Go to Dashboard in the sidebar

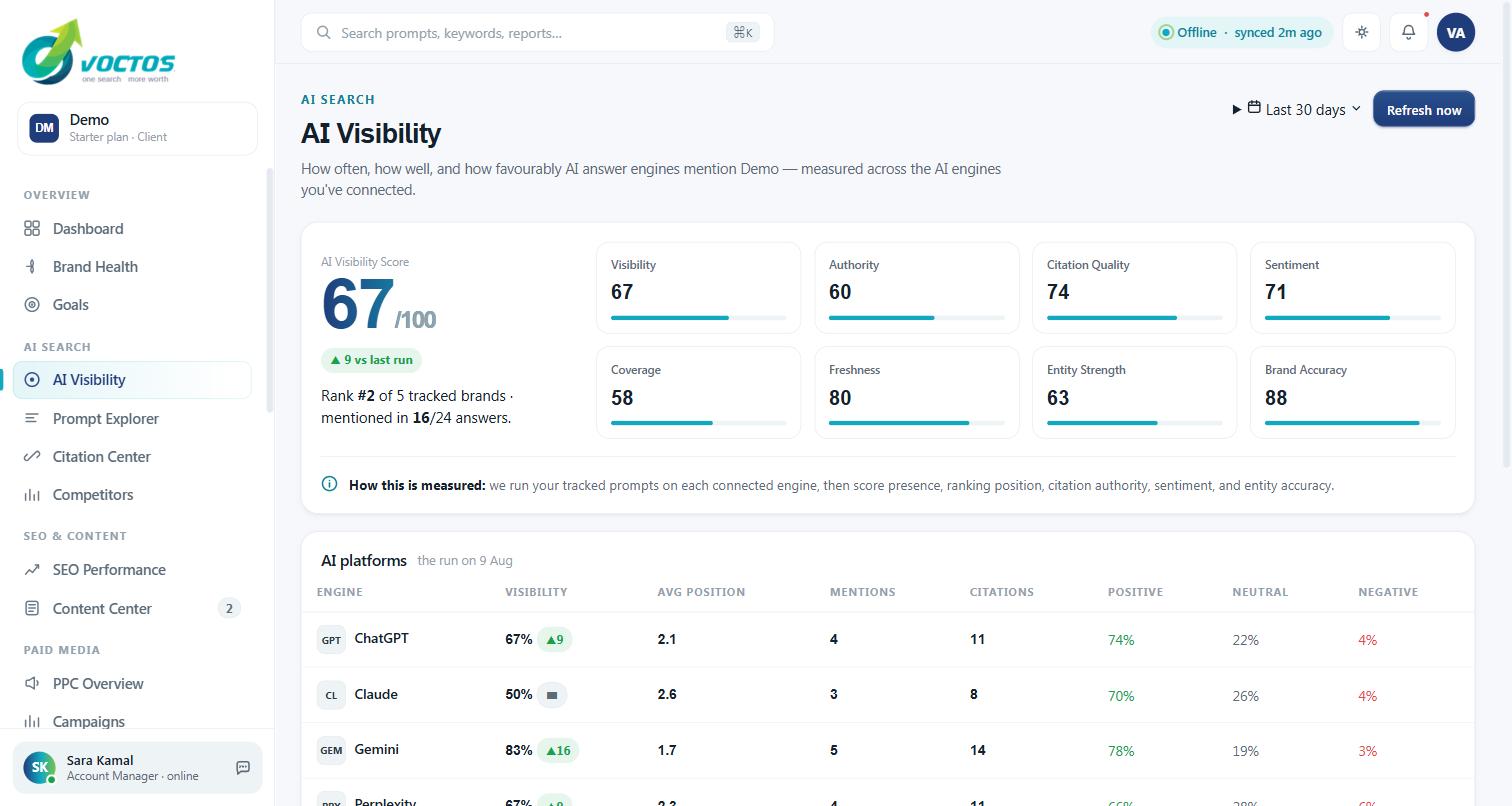[132, 229]
